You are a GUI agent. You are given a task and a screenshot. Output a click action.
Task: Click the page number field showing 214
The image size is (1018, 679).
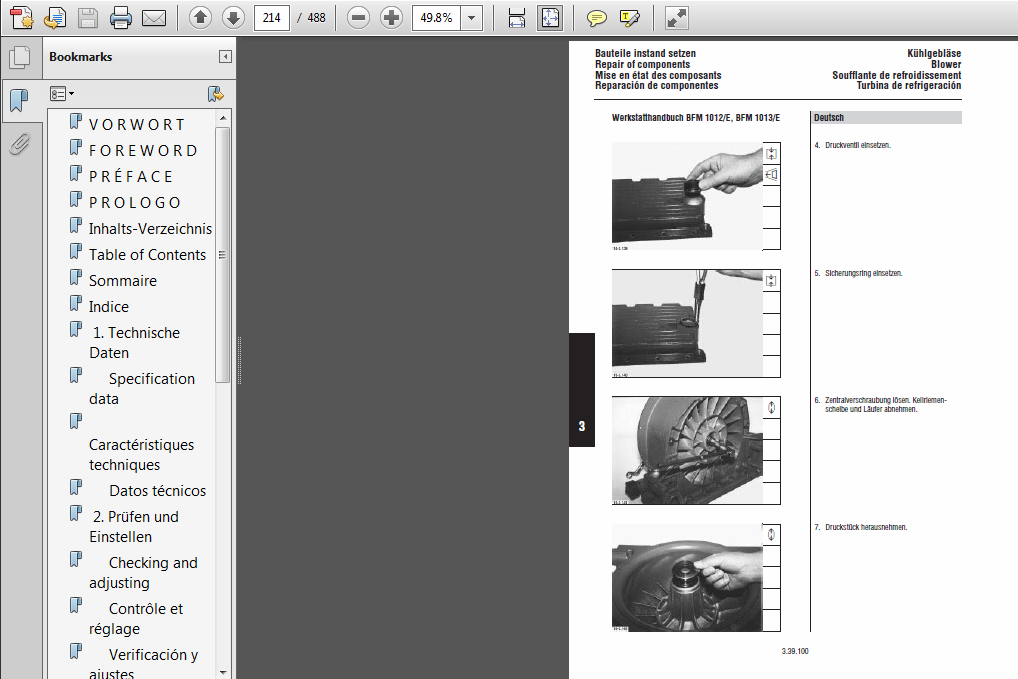pyautogui.click(x=271, y=18)
